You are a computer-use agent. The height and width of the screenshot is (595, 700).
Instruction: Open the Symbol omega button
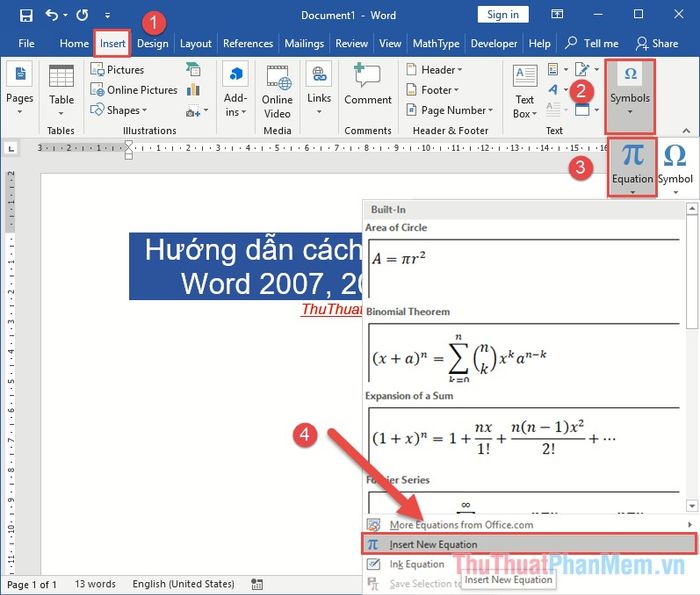pyautogui.click(x=675, y=156)
